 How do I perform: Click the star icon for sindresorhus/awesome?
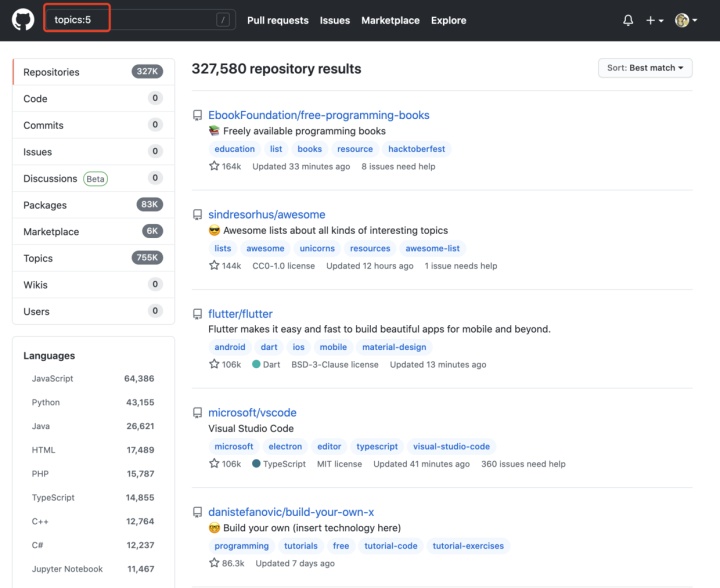pos(214,266)
